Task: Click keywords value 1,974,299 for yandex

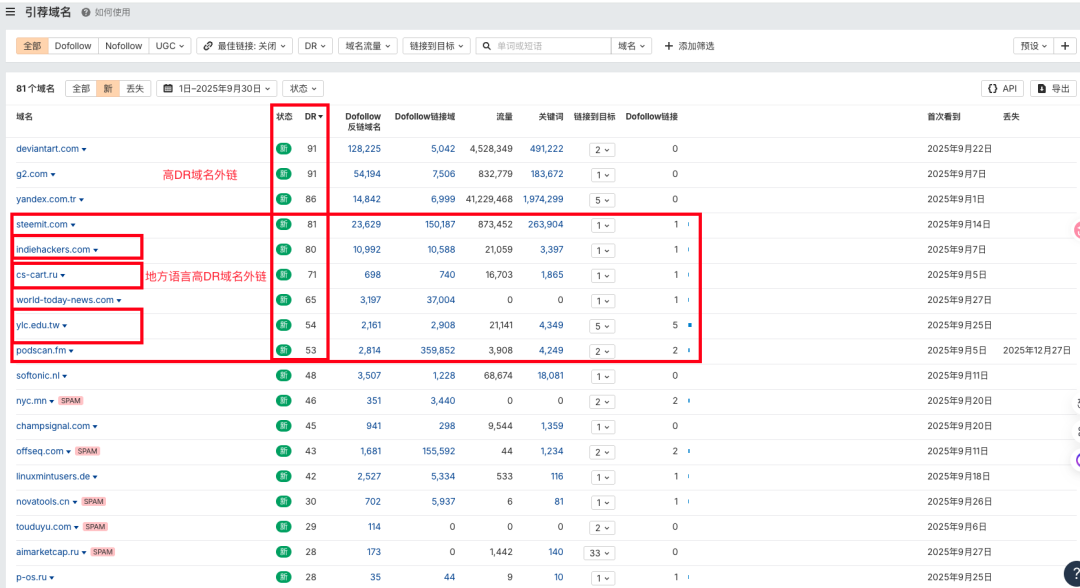Action: point(543,200)
